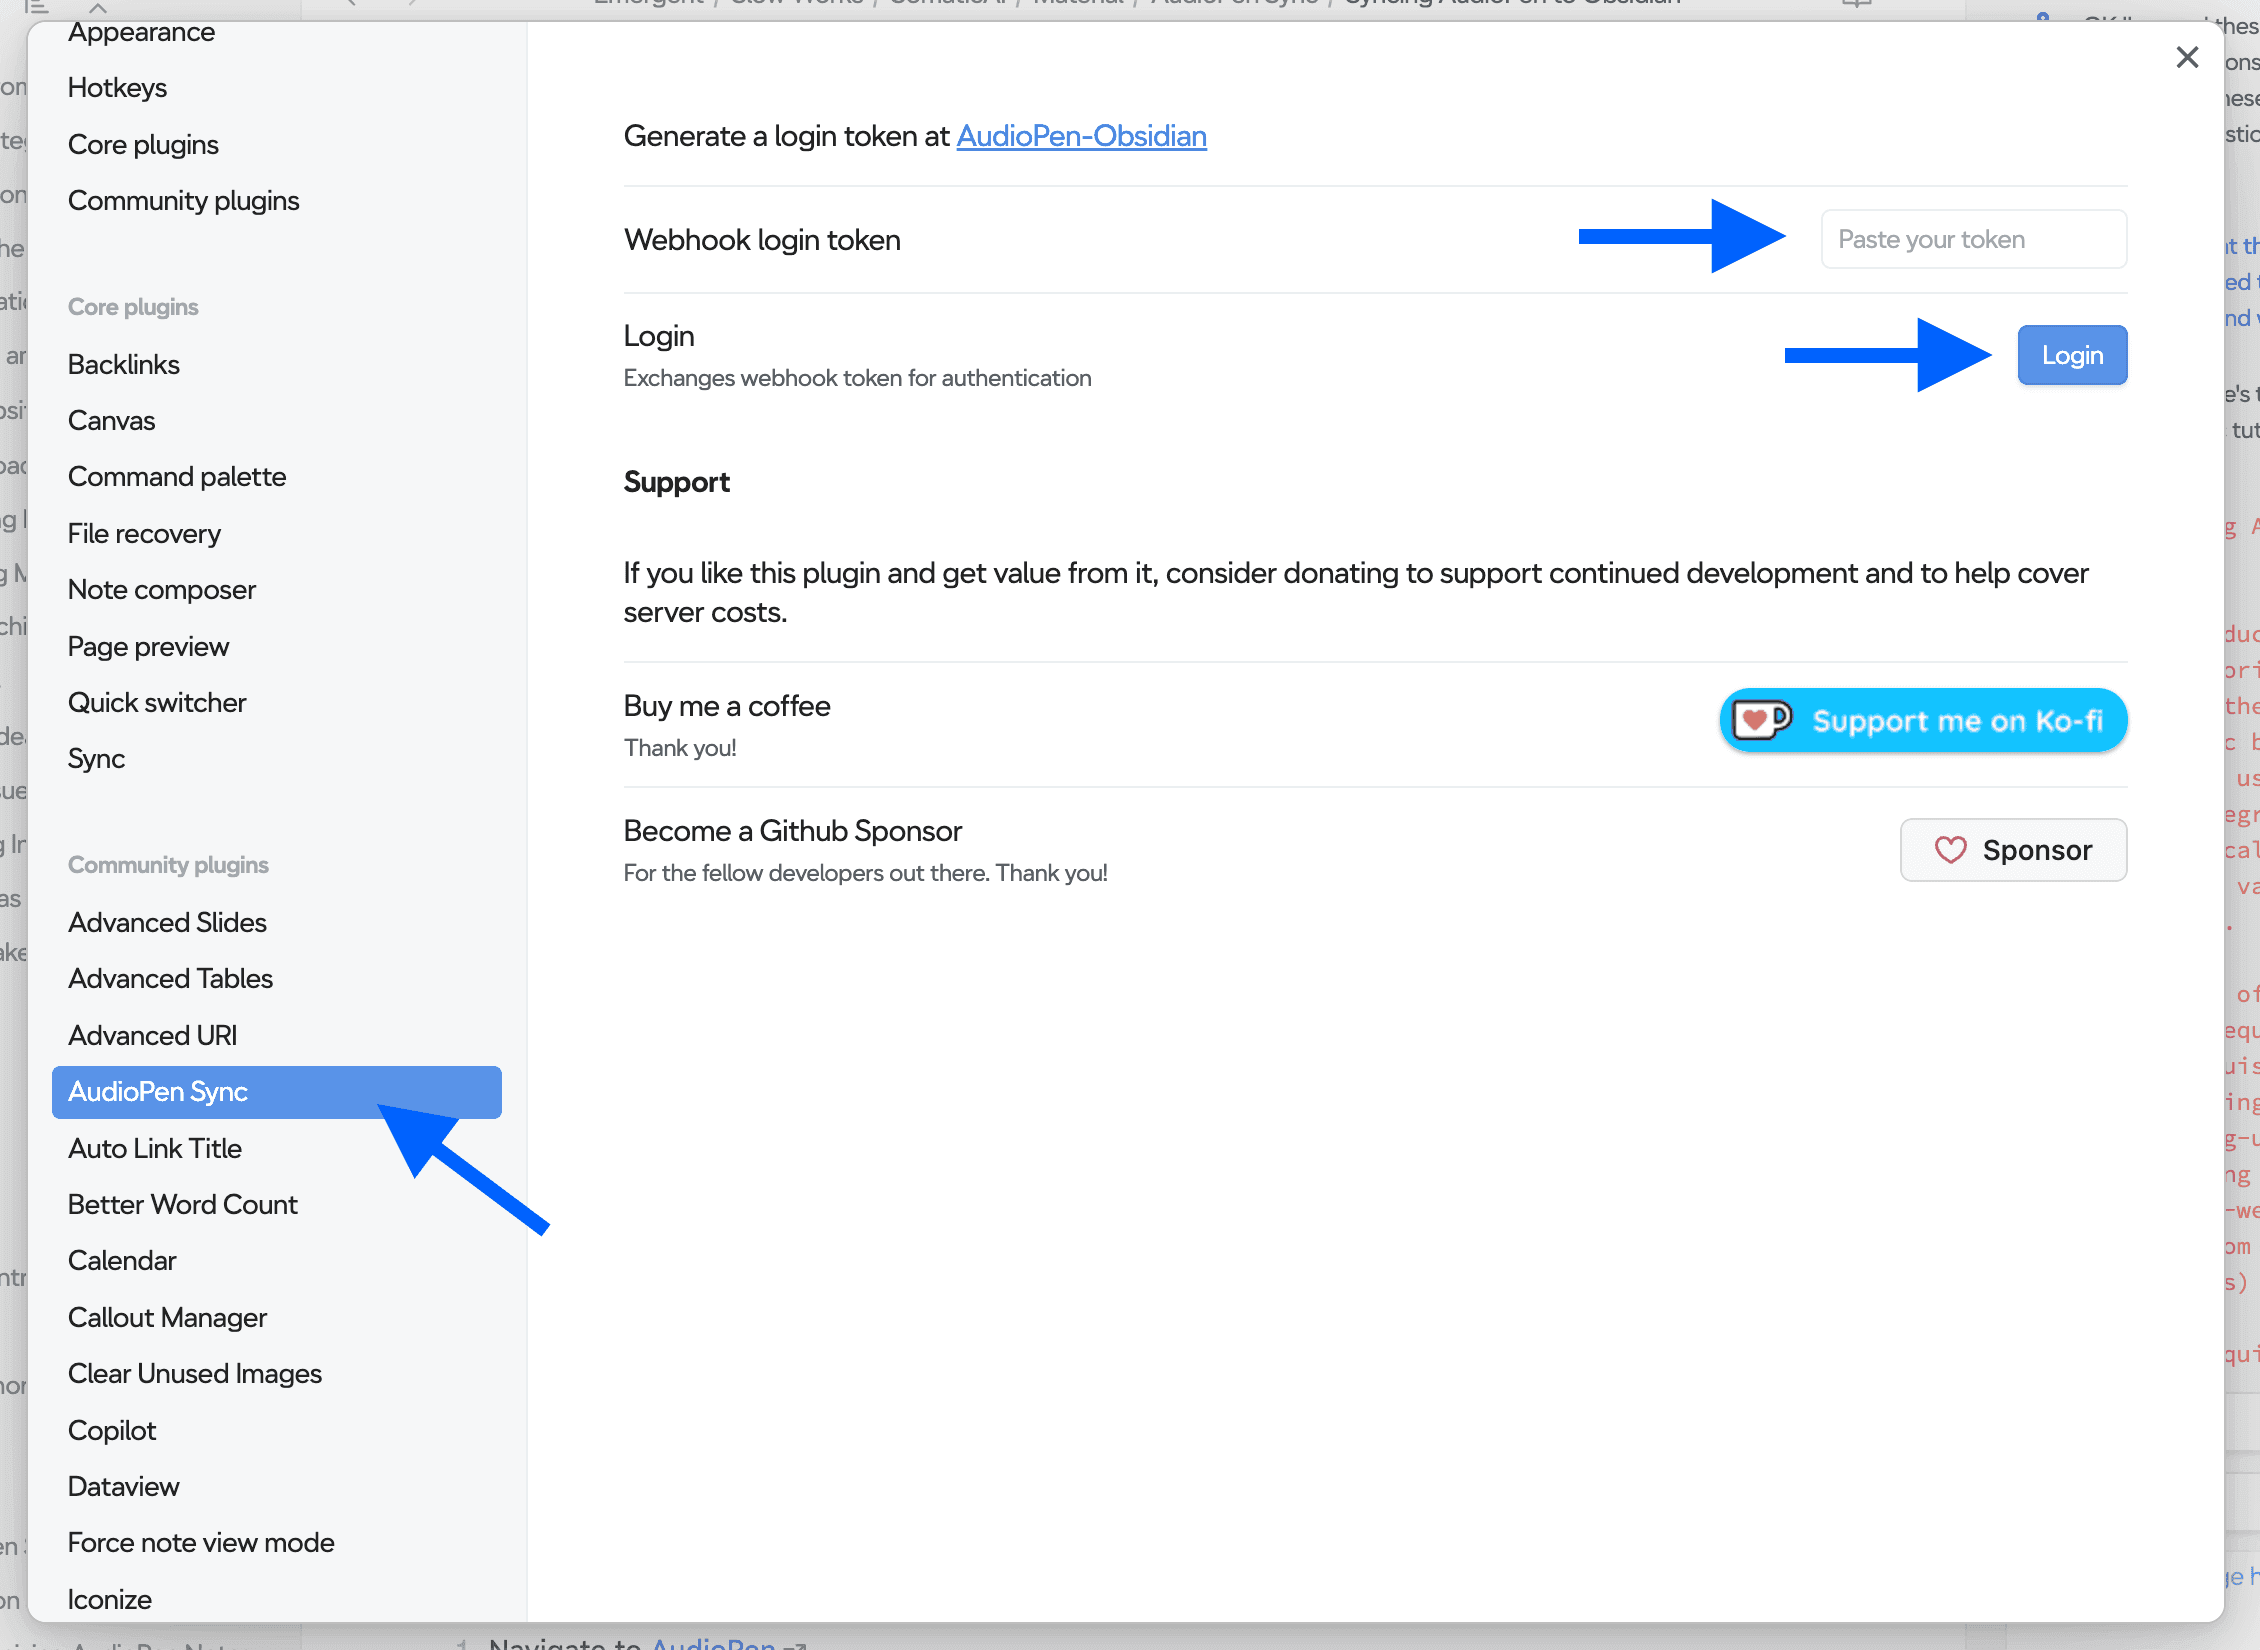Open the AudioPen-Obsidian link
The height and width of the screenshot is (1650, 2260).
(x=1081, y=136)
